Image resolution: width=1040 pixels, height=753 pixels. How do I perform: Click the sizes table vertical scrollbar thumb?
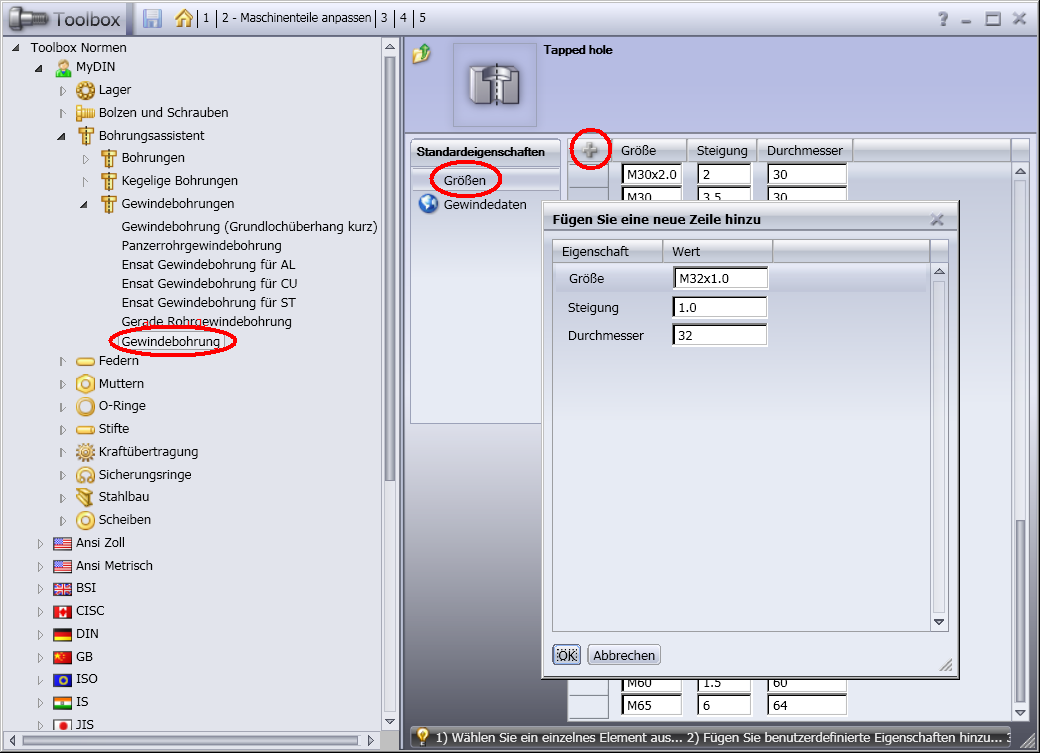click(x=1020, y=610)
